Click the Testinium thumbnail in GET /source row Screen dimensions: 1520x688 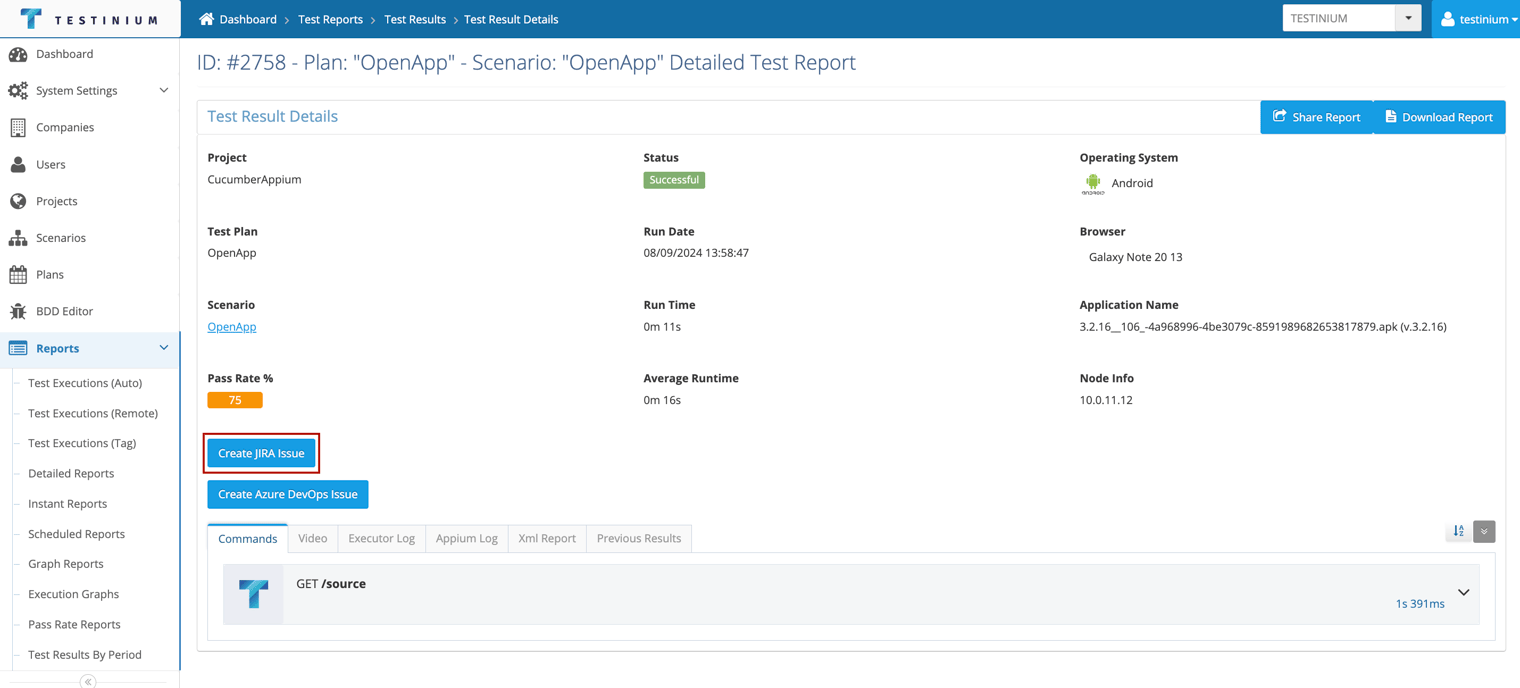click(x=254, y=594)
